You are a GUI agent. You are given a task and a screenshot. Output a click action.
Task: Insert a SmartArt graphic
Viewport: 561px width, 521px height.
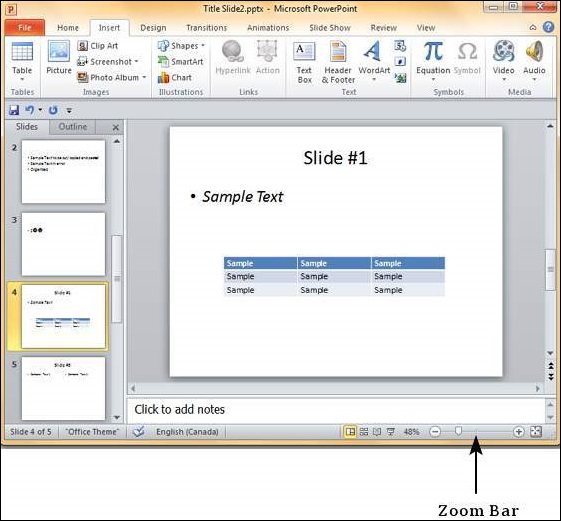click(x=181, y=62)
